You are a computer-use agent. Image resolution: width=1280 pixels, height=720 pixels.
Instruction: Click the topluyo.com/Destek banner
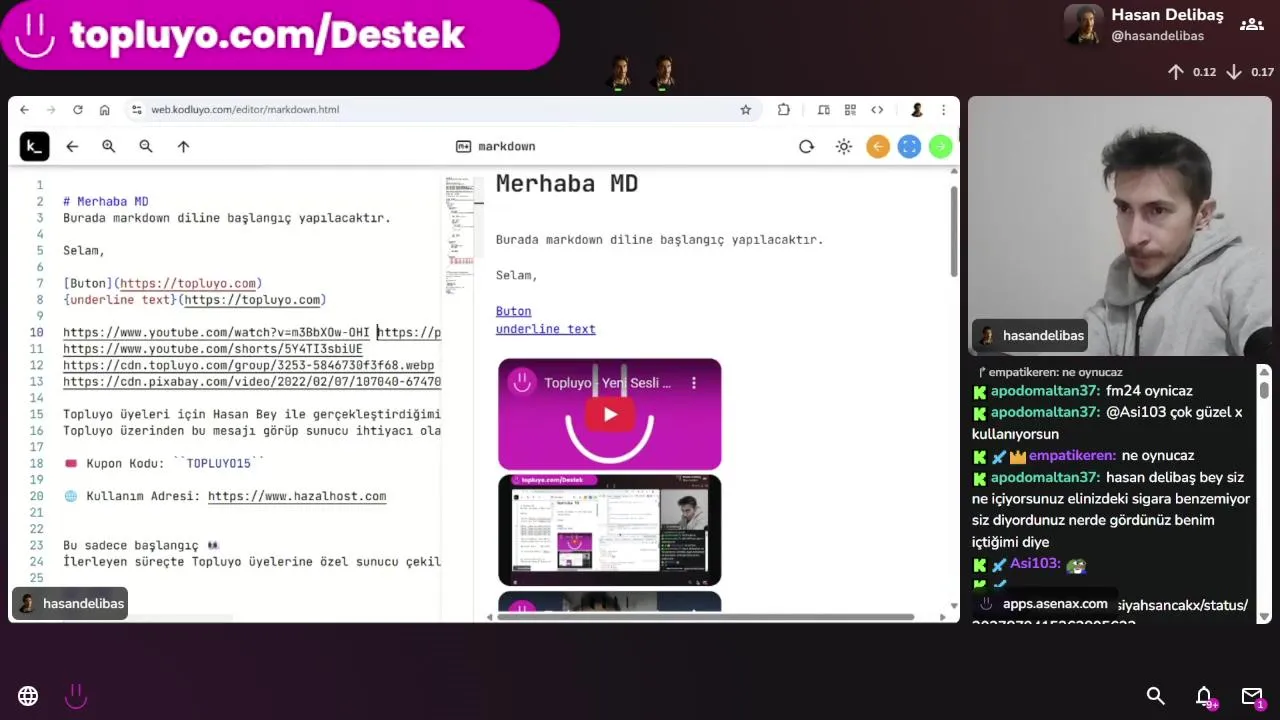pyautogui.click(x=280, y=35)
